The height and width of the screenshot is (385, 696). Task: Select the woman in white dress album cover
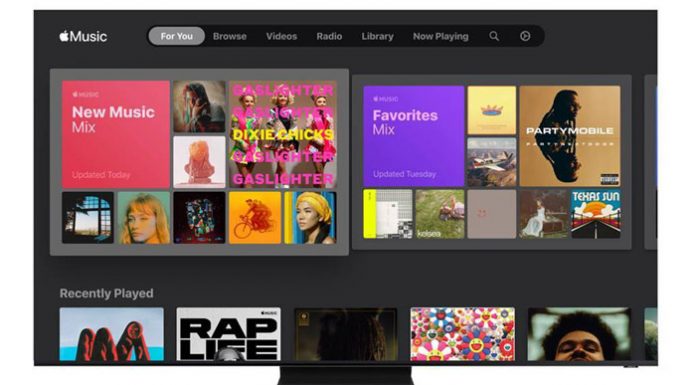coord(544,214)
